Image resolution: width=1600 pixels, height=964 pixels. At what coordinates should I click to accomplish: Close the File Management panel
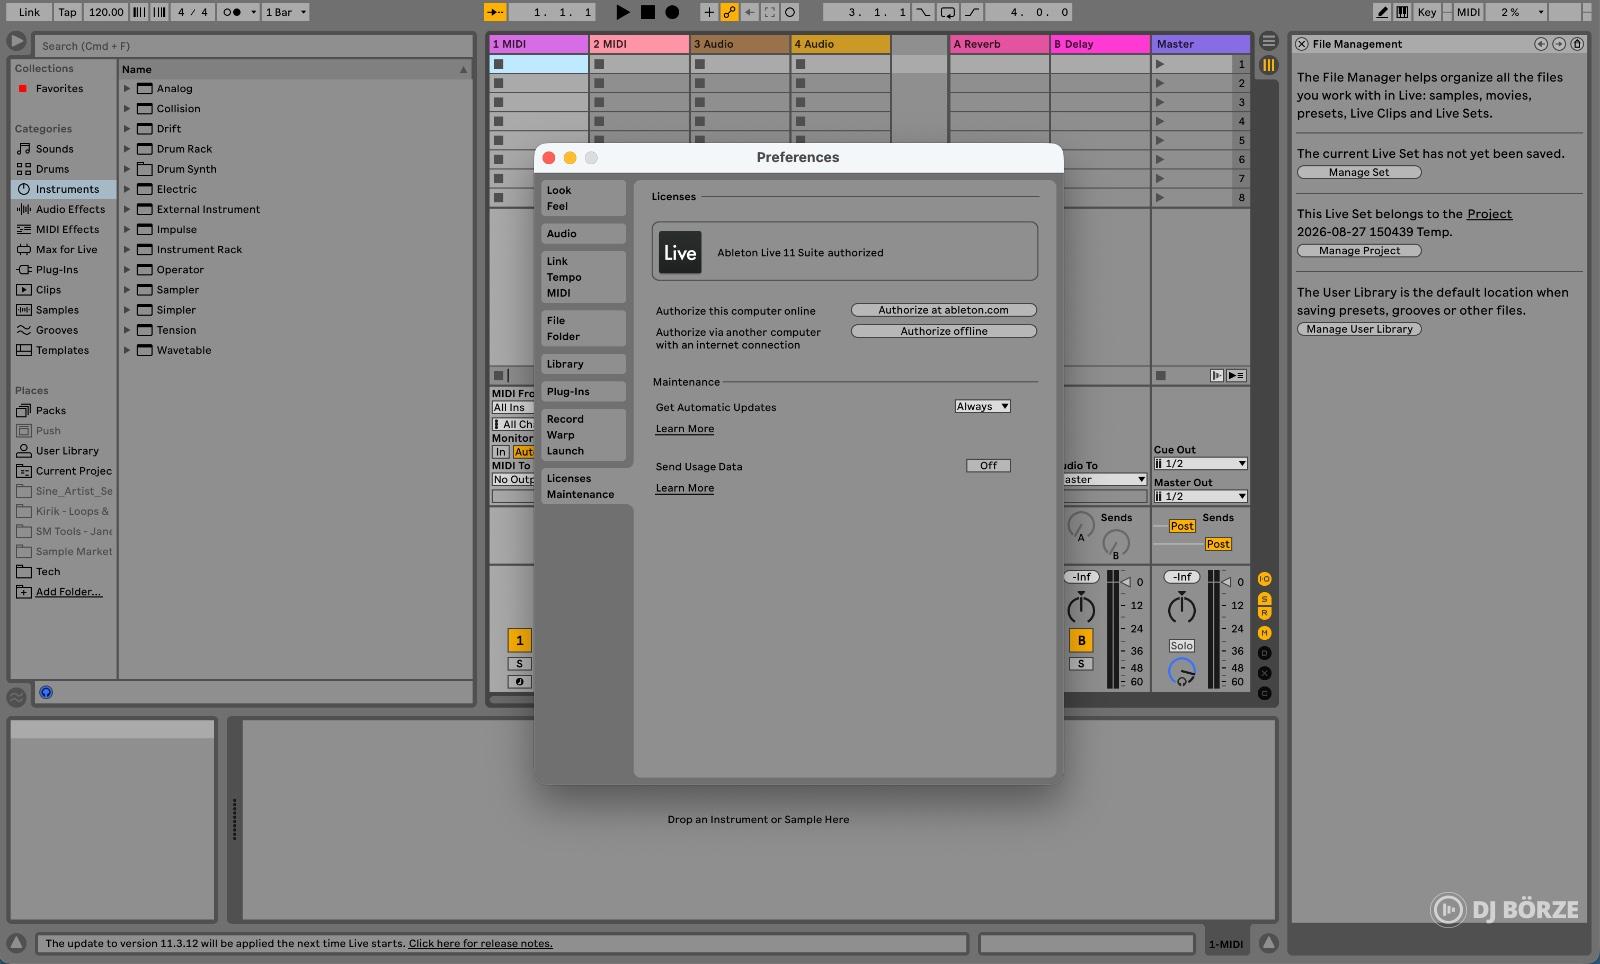pos(1301,44)
